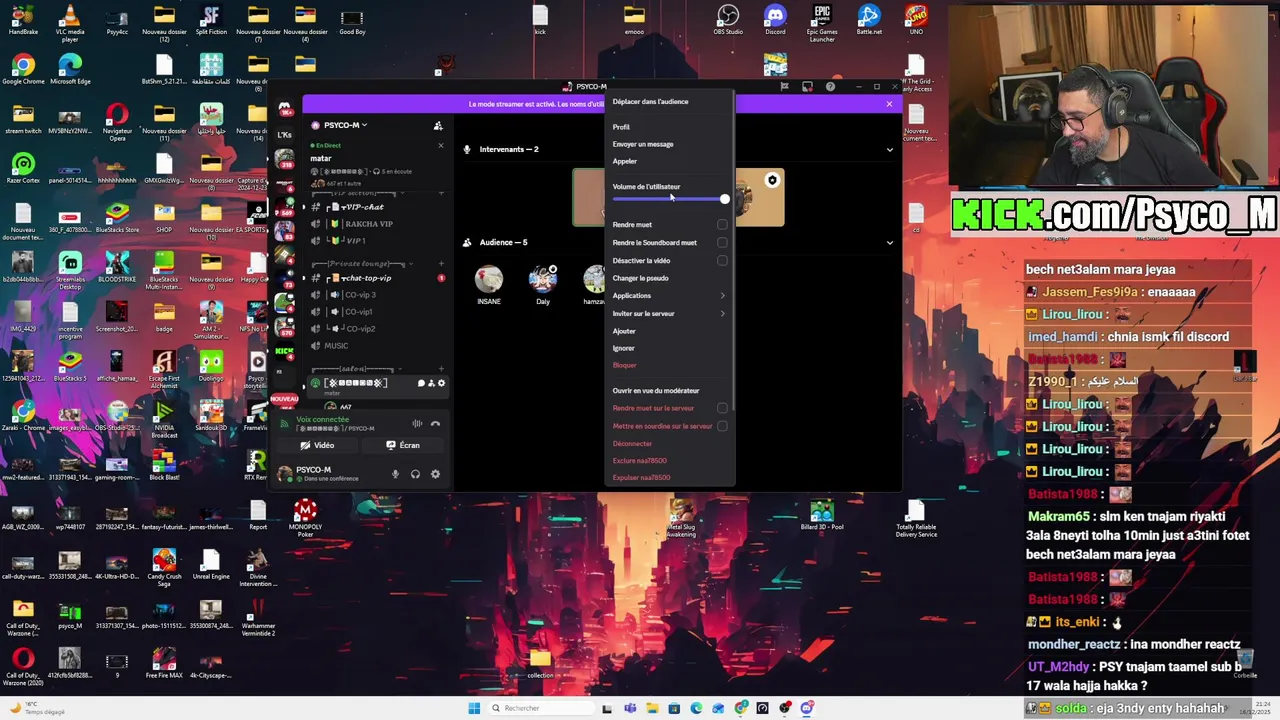Check Désactiver la vidéo checkbox
This screenshot has height=720, width=1280.
tap(722, 261)
